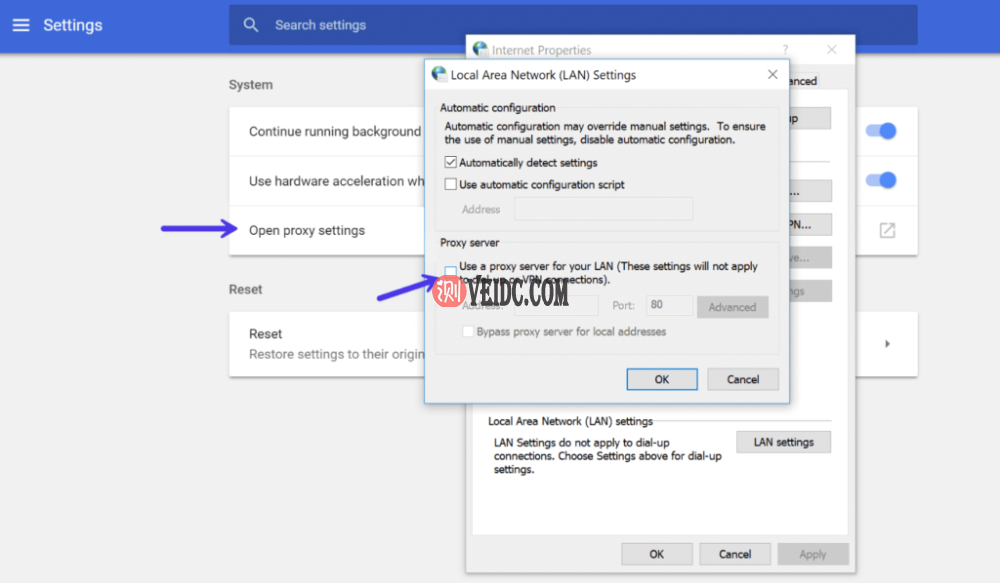Viewport: 1000px width, 583px height.
Task: Uncheck Automatically detect settings
Action: 451,162
